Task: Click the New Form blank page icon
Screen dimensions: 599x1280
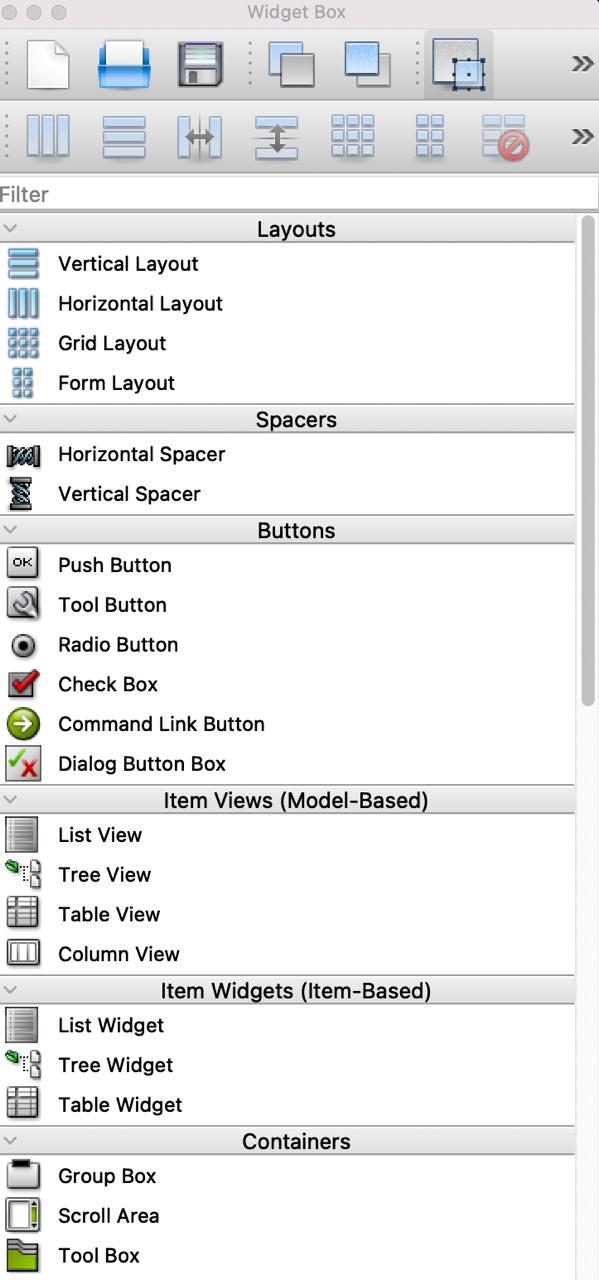Action: 47,64
